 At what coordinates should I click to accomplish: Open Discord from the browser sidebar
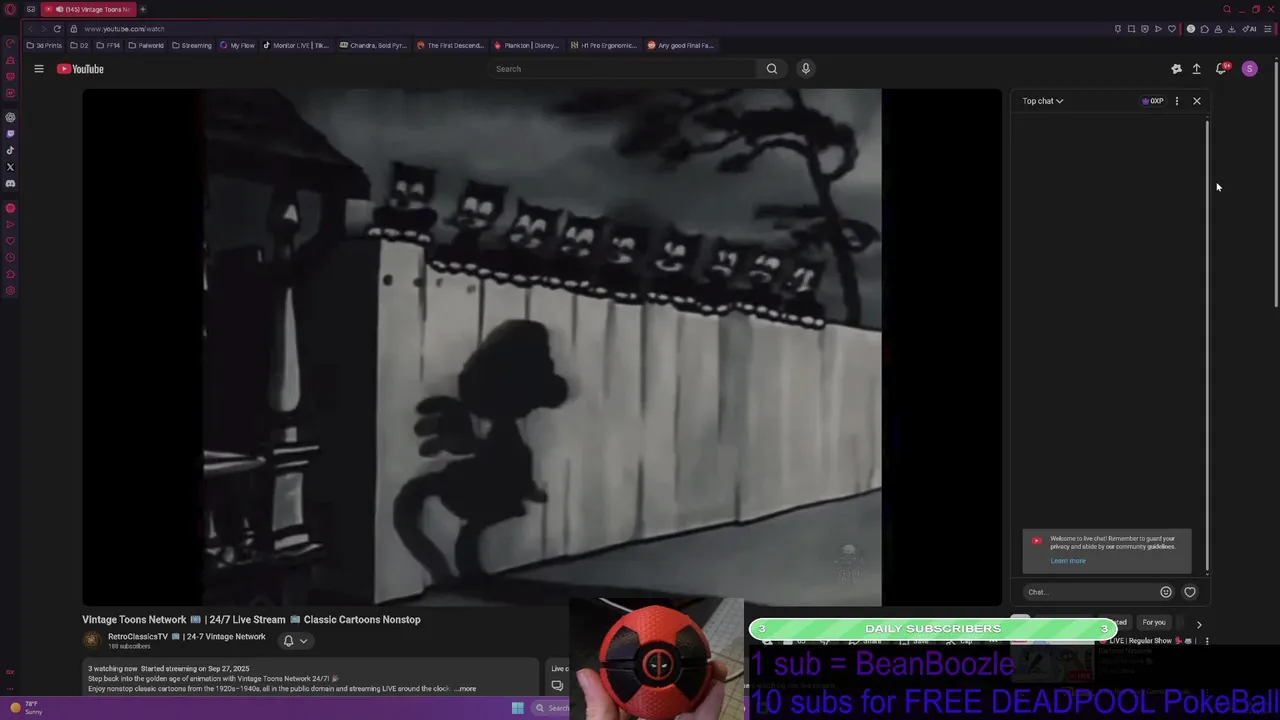click(10, 184)
